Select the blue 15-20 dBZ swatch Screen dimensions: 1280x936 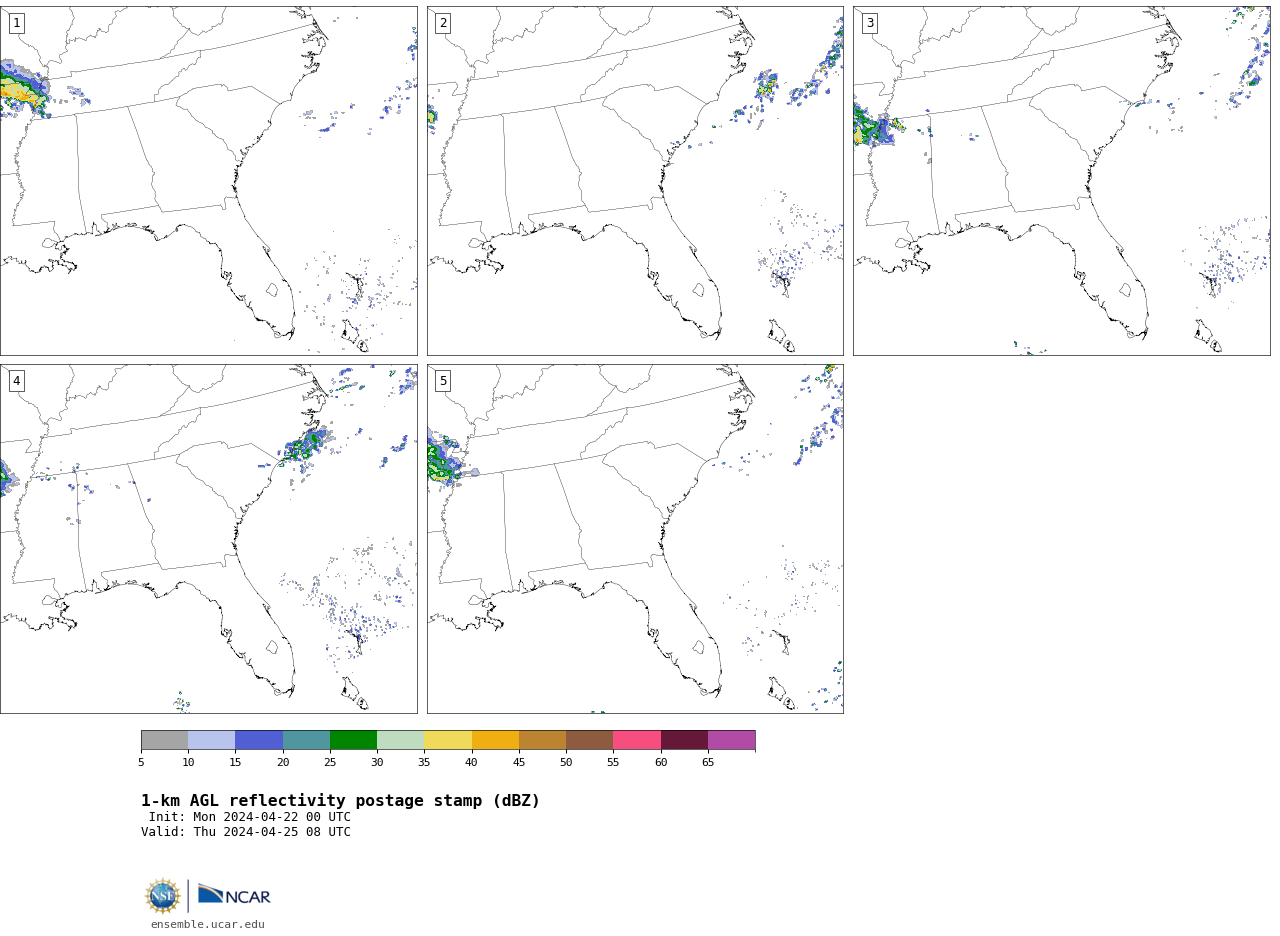(259, 740)
